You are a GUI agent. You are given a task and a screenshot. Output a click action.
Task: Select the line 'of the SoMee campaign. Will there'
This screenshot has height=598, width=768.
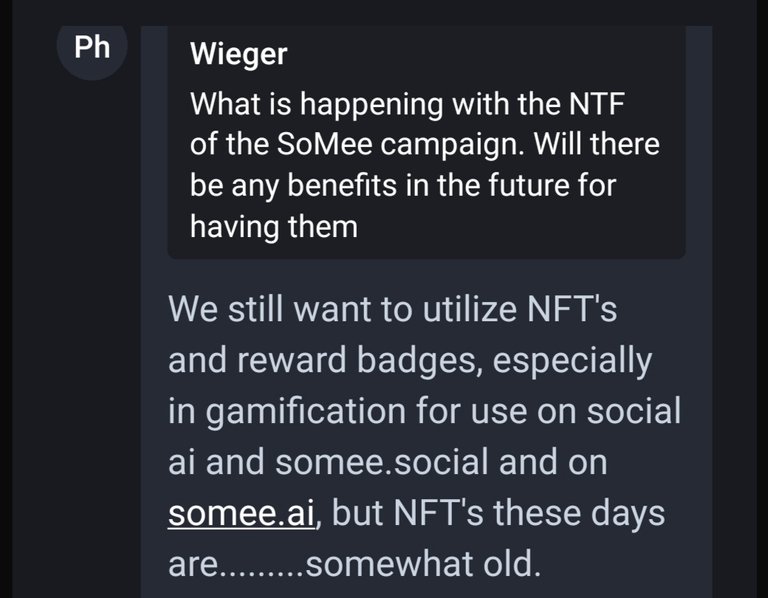pos(425,144)
